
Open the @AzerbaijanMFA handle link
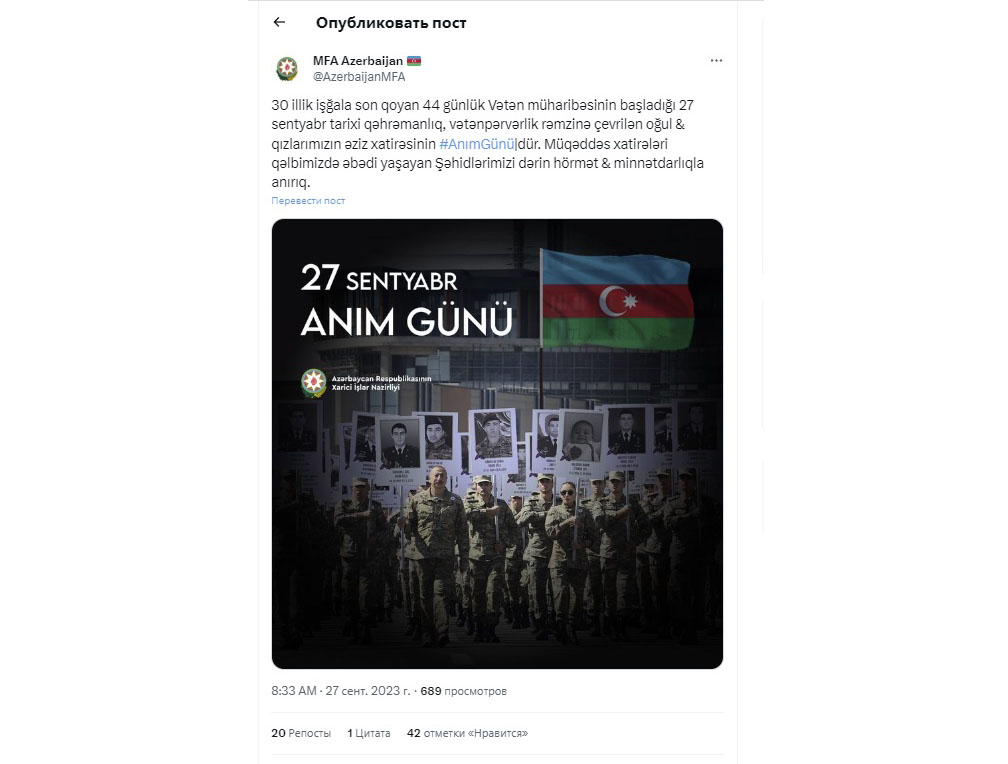click(359, 77)
